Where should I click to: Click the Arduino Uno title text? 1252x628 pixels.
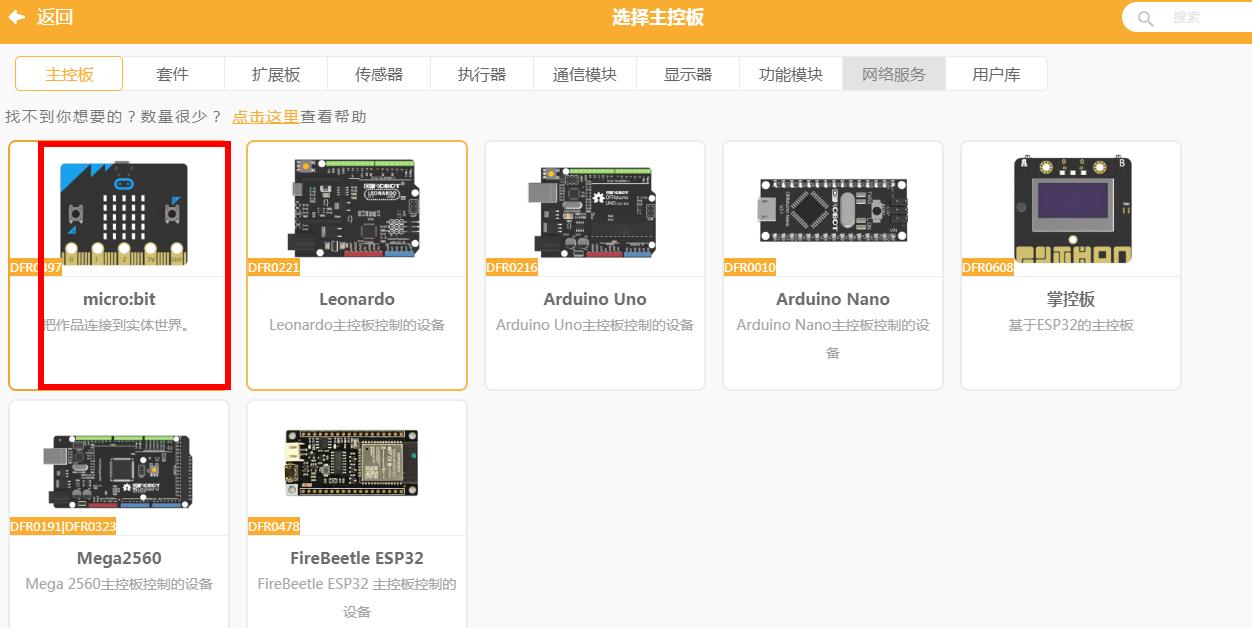point(595,299)
